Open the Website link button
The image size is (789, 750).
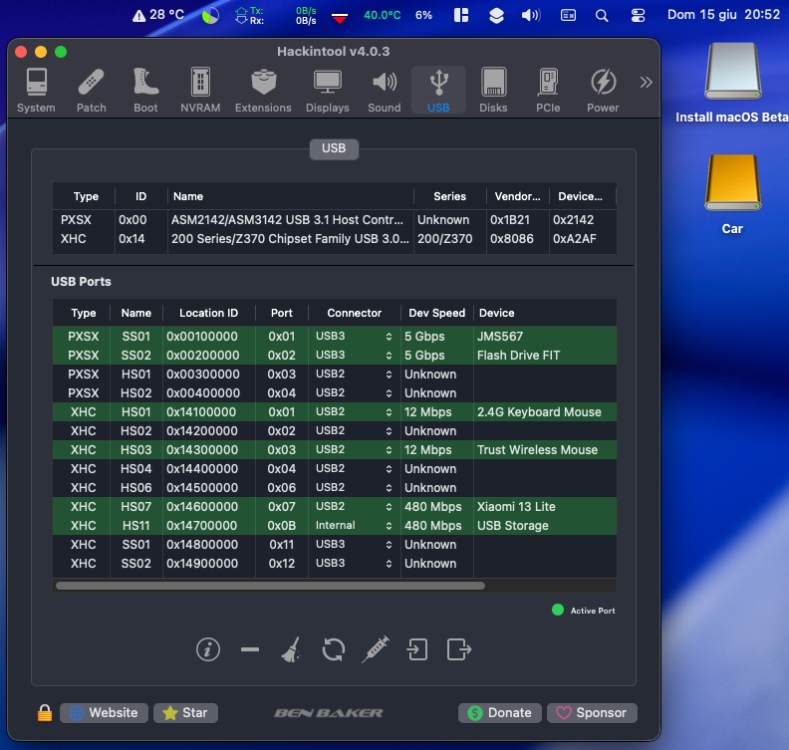(104, 713)
